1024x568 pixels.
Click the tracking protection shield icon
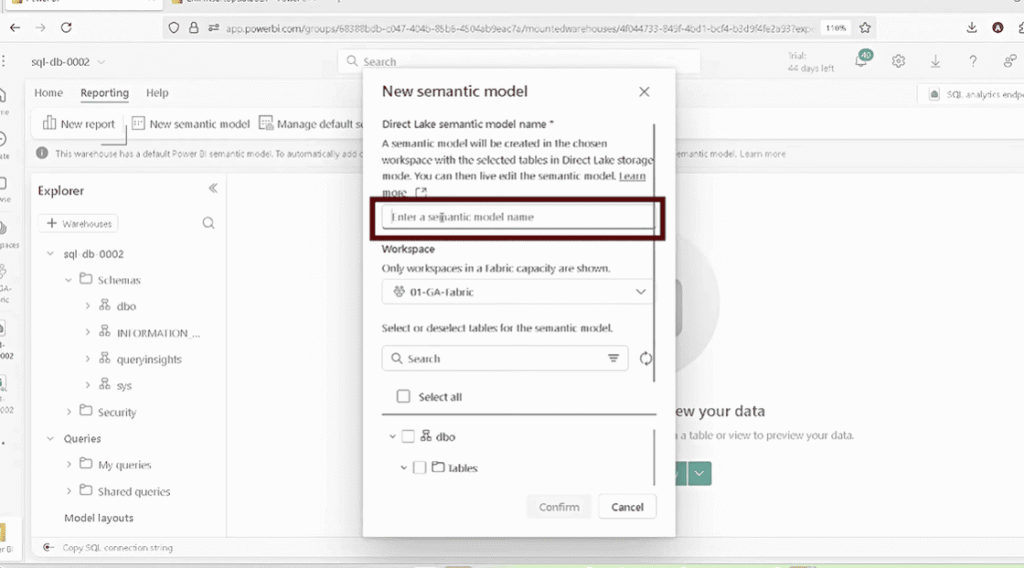click(174, 28)
